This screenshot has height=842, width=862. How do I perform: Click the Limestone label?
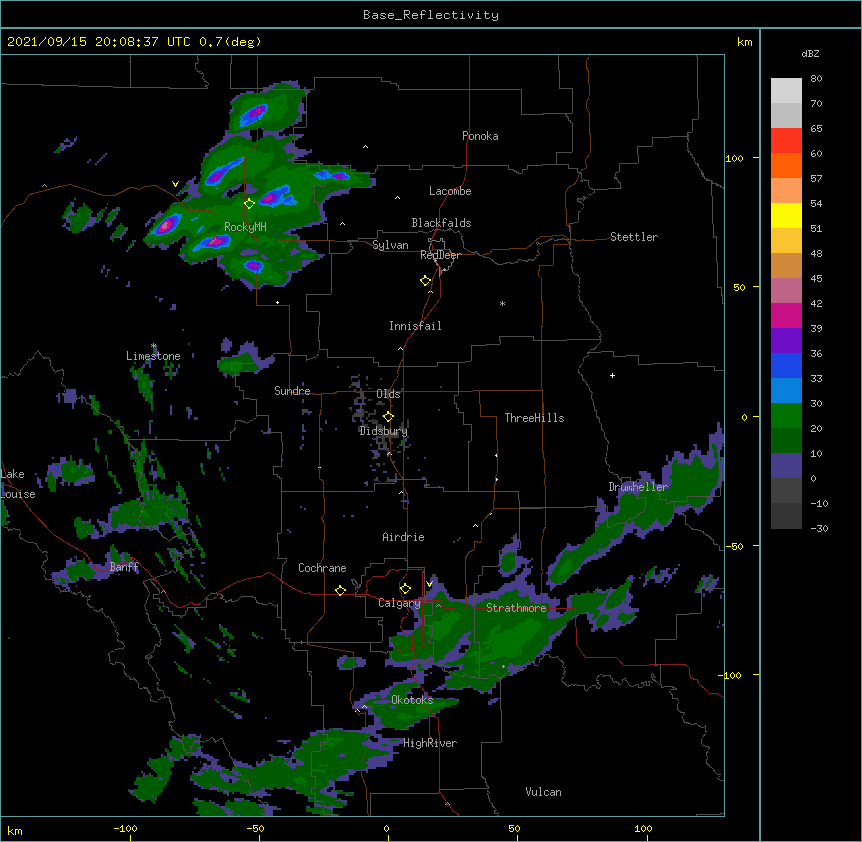(153, 356)
